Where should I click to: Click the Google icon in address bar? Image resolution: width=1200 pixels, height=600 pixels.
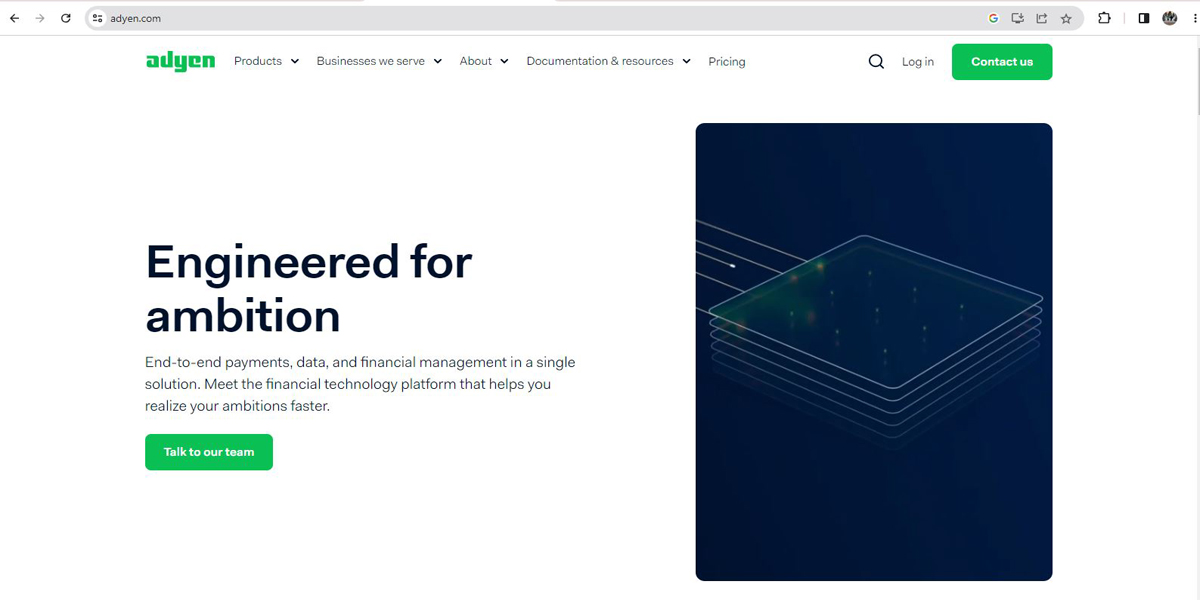point(993,18)
